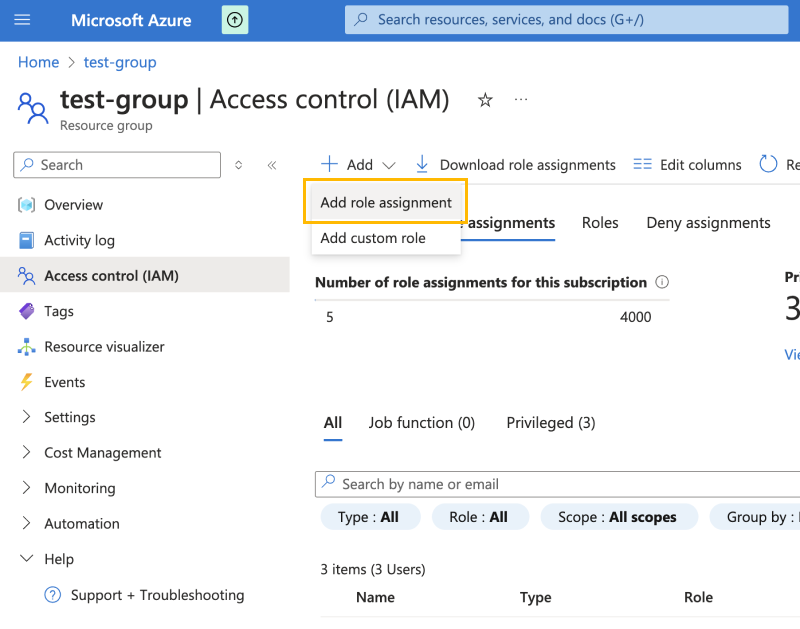Image resolution: width=800 pixels, height=629 pixels.
Task: Open the test-group breadcrumb link
Action: click(120, 62)
